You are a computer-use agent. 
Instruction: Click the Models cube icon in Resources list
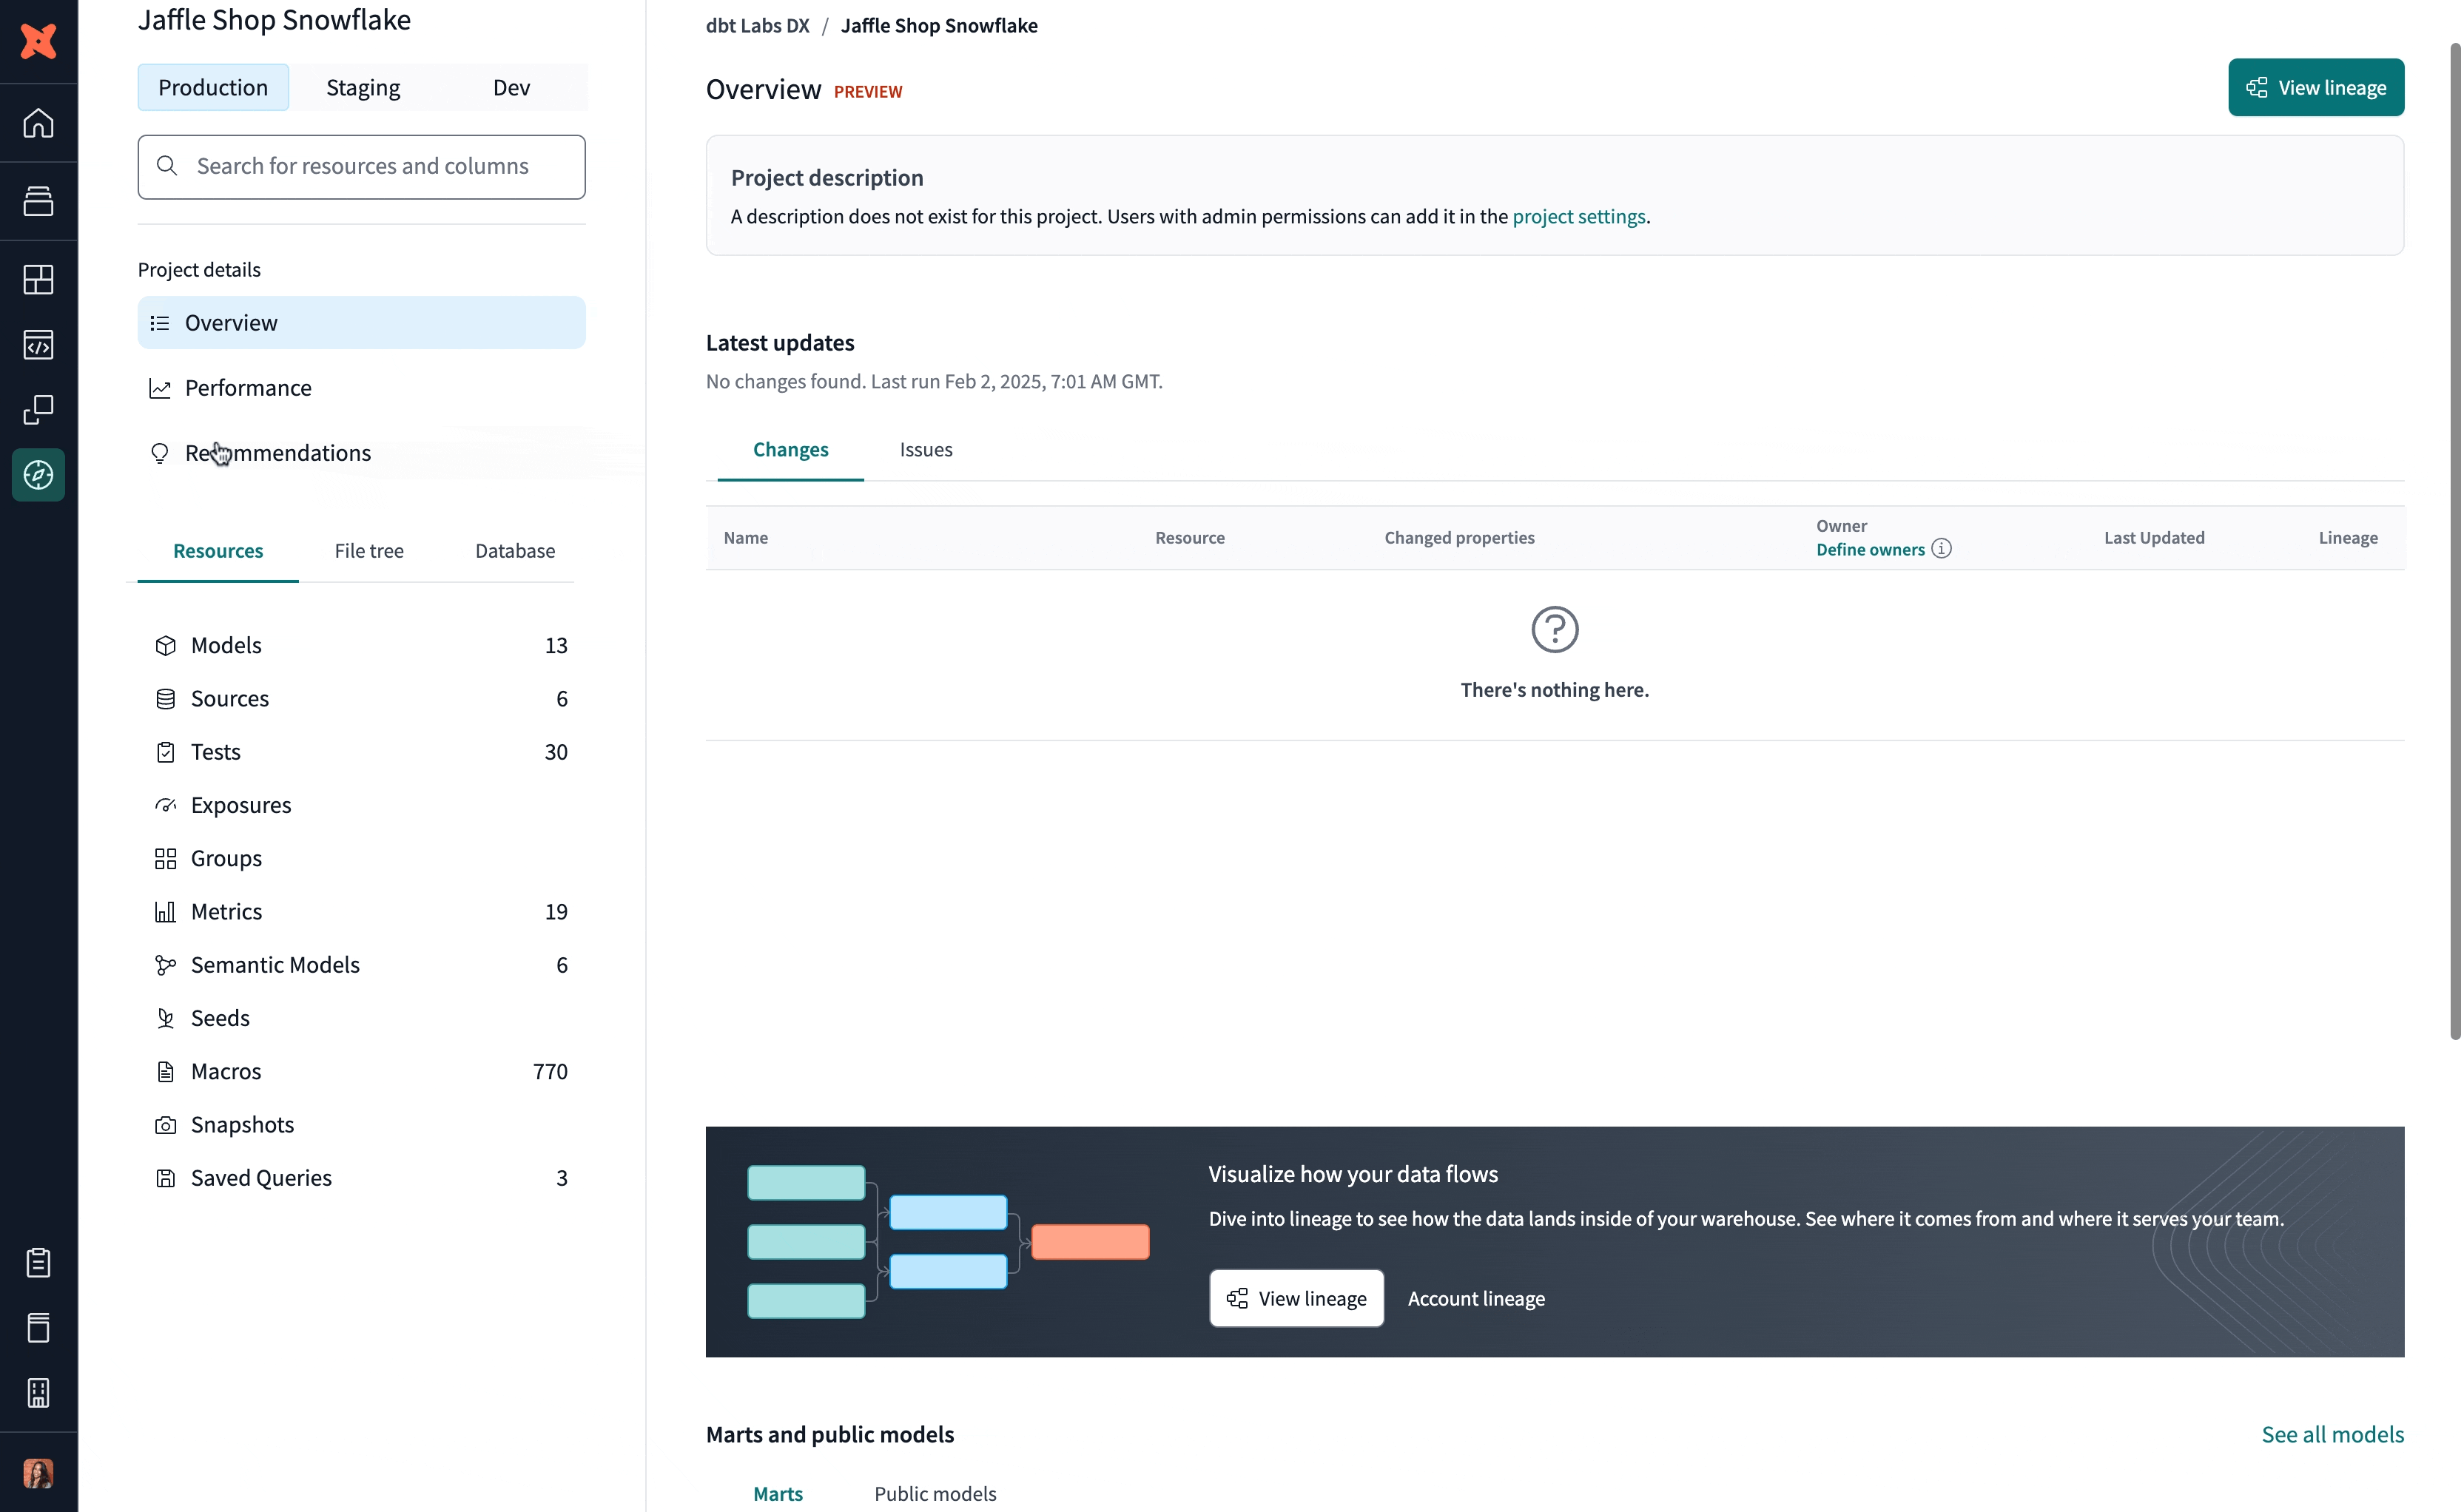tap(166, 645)
